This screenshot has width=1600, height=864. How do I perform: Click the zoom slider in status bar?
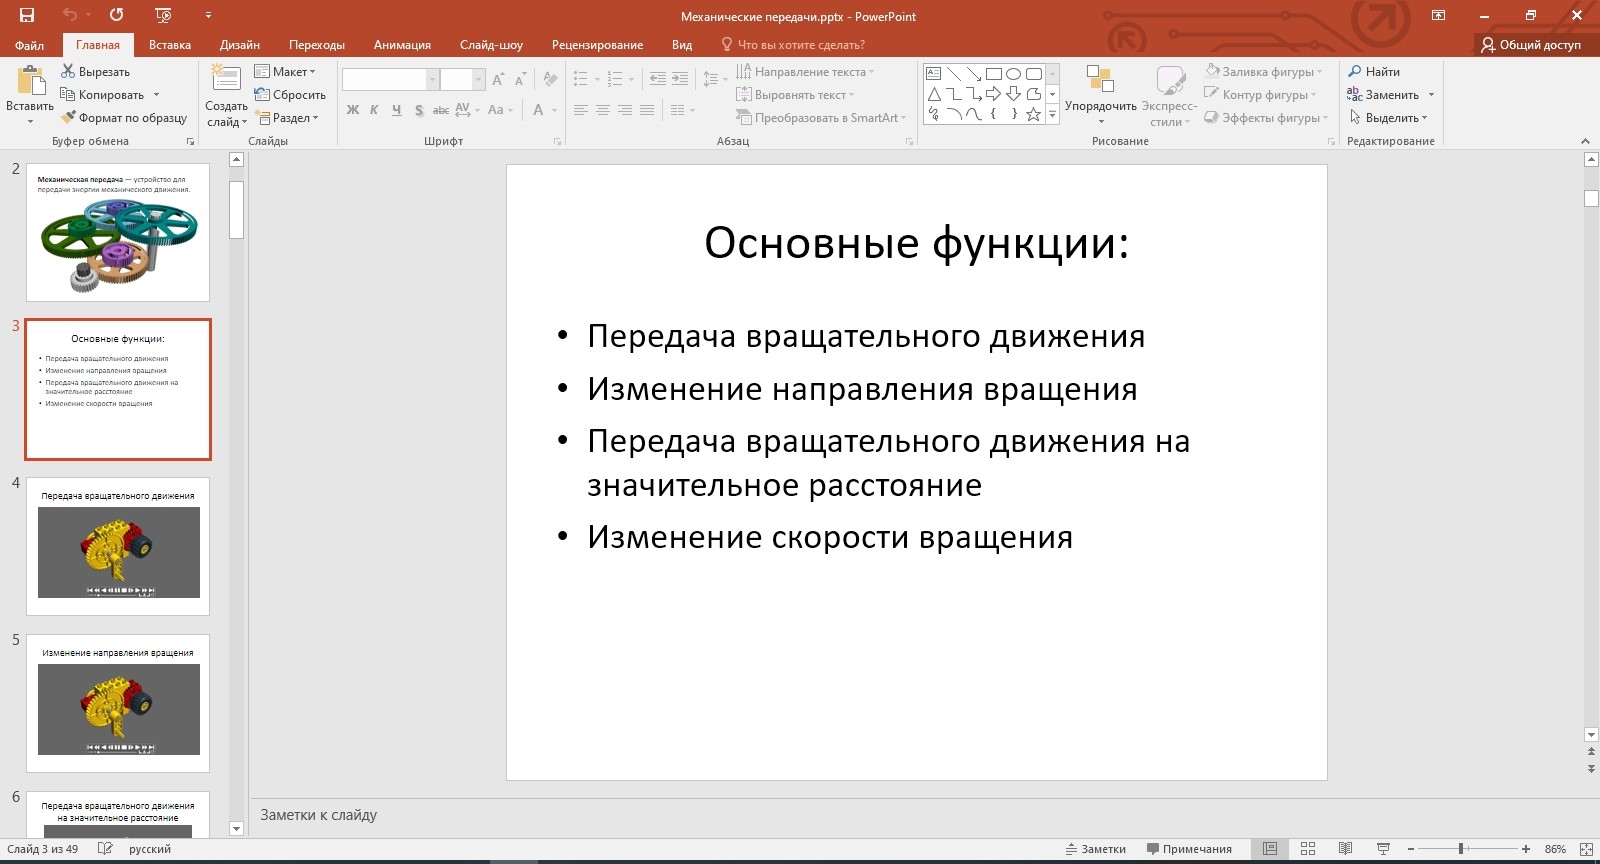tap(1461, 849)
